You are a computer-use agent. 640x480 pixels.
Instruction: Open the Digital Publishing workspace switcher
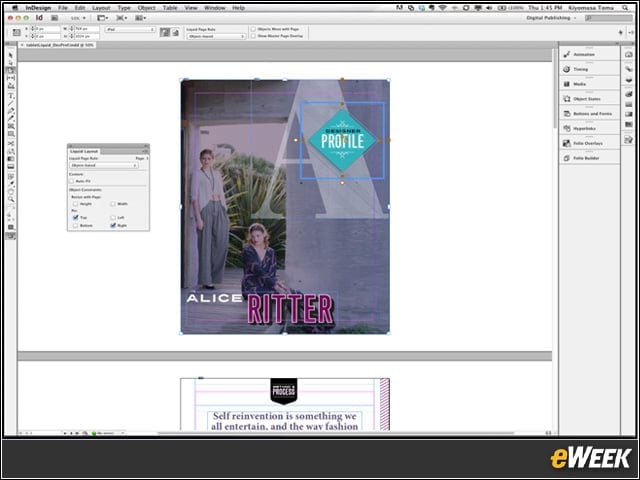(x=551, y=18)
